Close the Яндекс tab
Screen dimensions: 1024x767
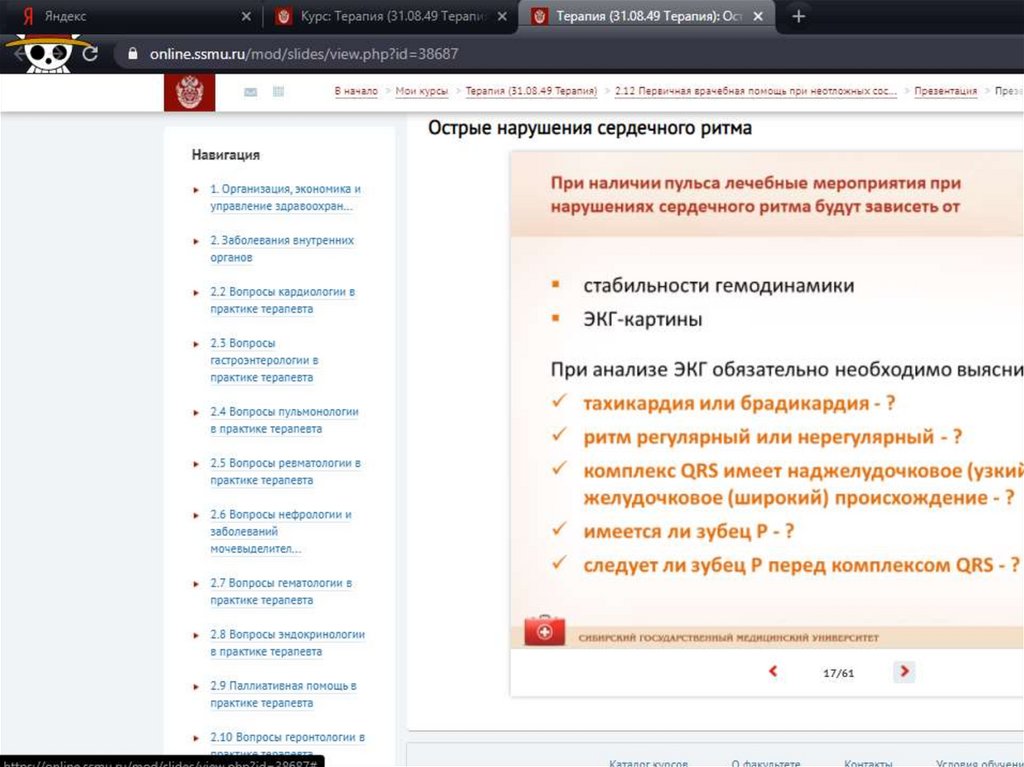click(247, 17)
